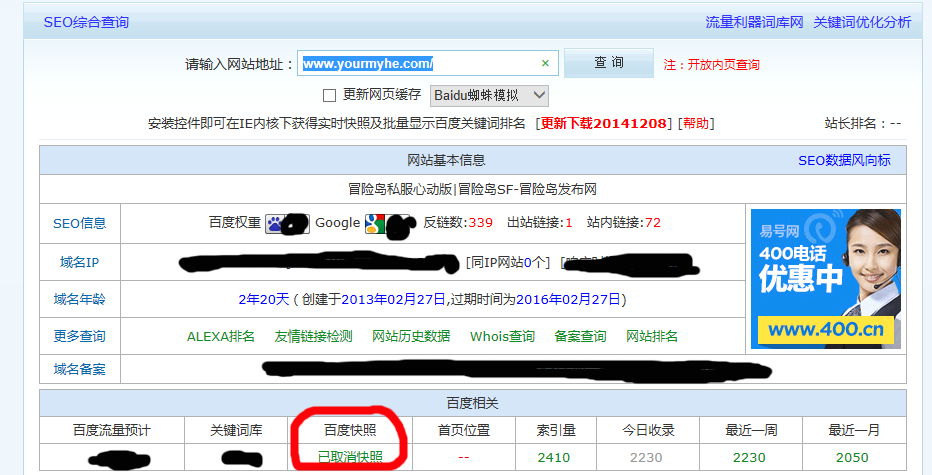Enable the 更新网页缓存 checkbox
Image resolution: width=932 pixels, height=475 pixels.
point(329,96)
